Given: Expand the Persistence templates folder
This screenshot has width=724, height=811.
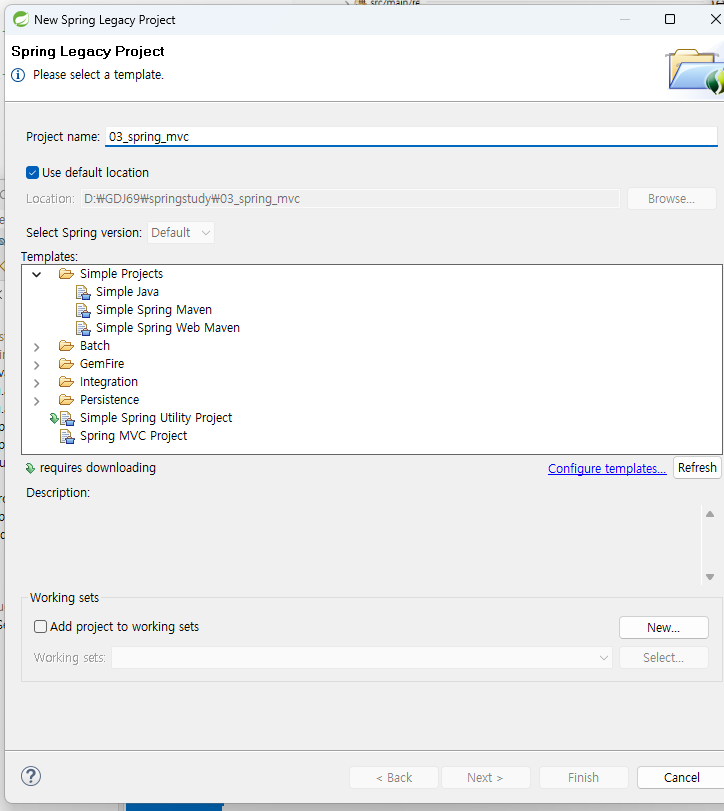Looking at the screenshot, I should (x=37, y=401).
